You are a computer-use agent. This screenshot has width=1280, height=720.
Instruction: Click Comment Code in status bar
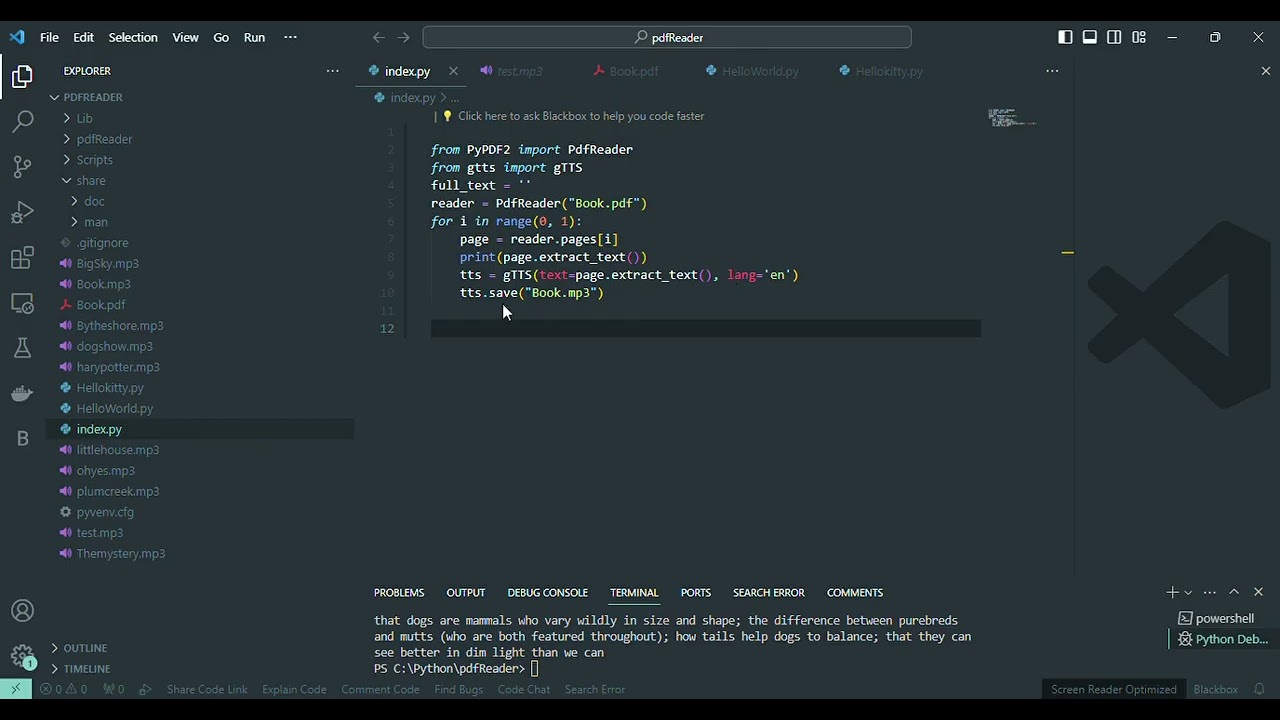tap(380, 689)
